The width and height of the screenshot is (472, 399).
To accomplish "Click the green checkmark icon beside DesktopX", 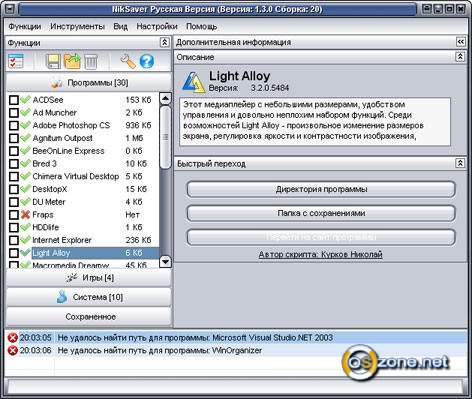I will pos(25,189).
